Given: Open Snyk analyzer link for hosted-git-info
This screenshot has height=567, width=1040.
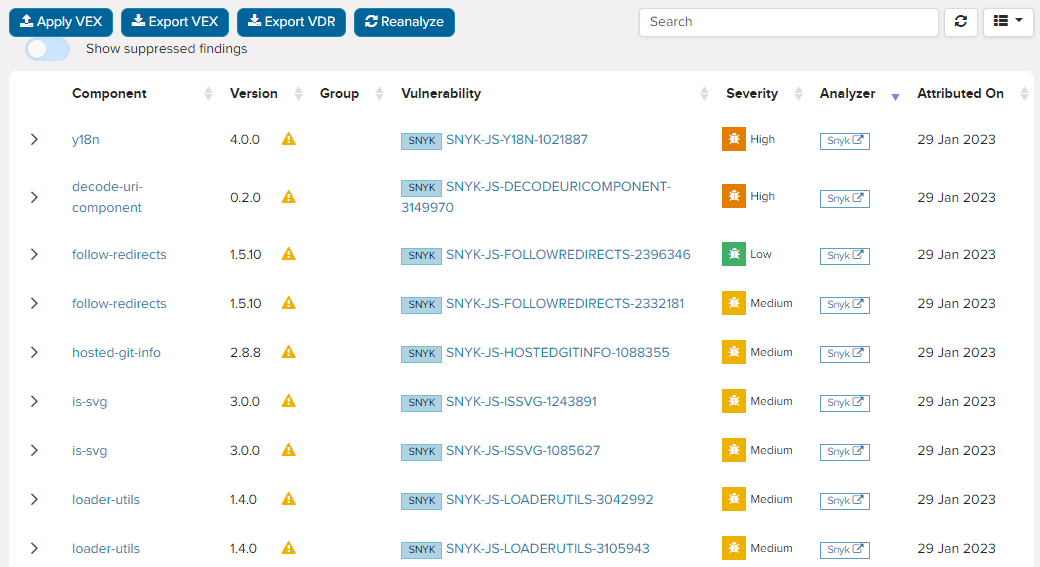Looking at the screenshot, I should click(x=845, y=353).
